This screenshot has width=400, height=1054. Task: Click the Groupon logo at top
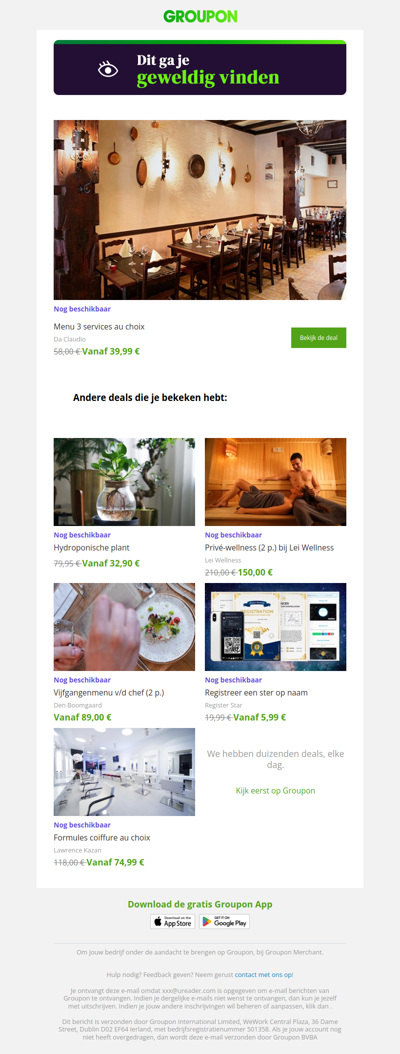(x=200, y=16)
